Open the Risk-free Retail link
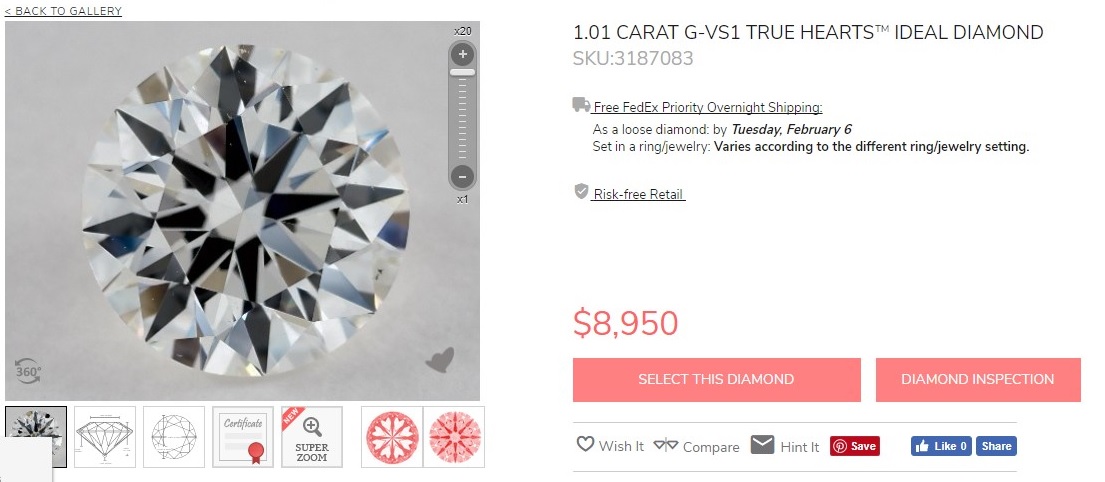 638,194
